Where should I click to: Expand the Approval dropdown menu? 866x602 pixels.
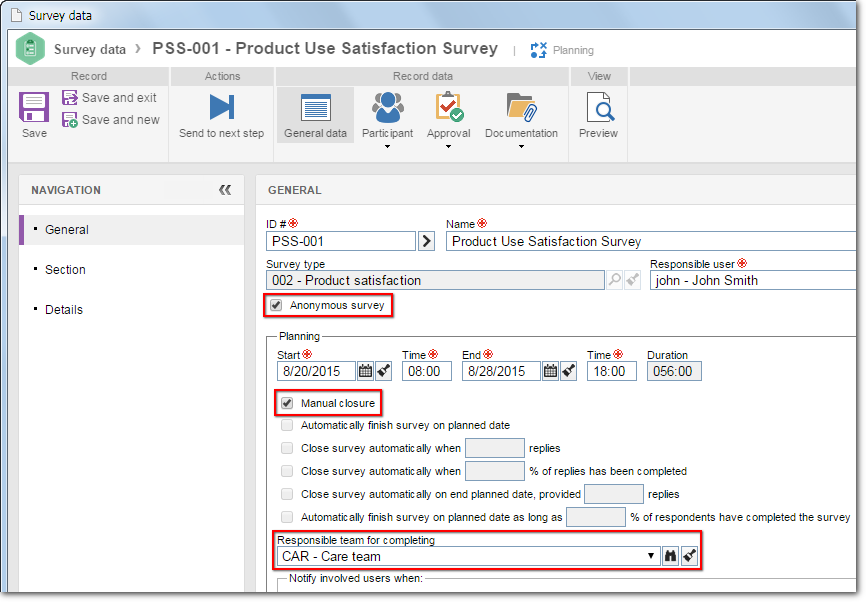point(448,146)
